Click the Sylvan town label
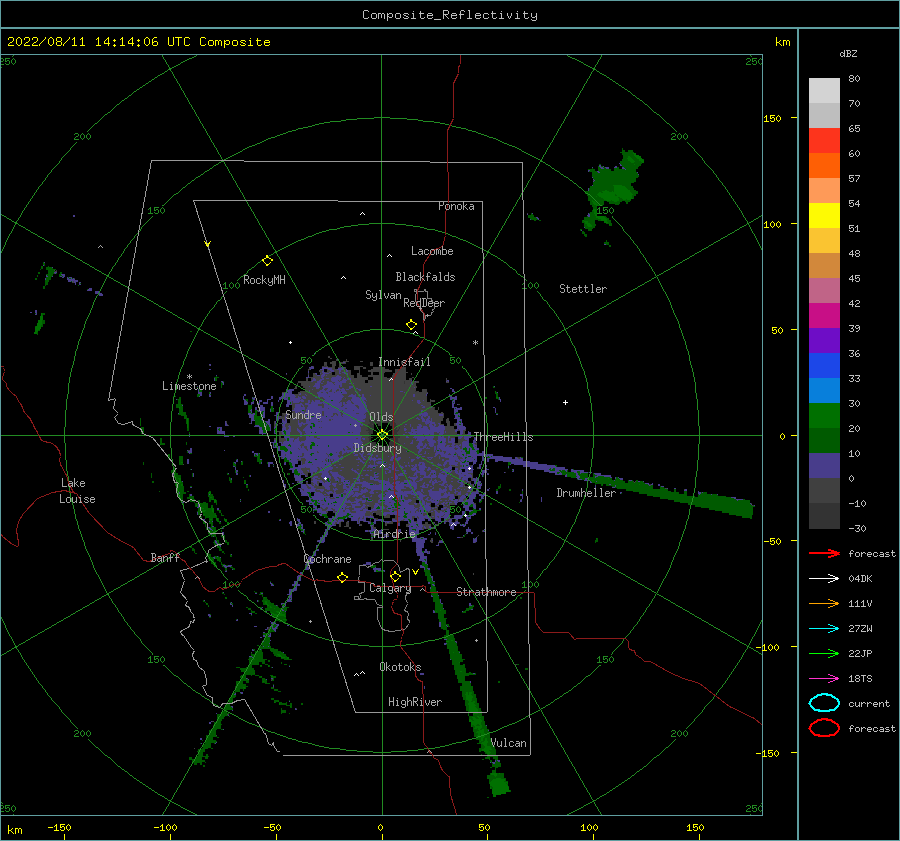The height and width of the screenshot is (841, 900). pyautogui.click(x=383, y=295)
